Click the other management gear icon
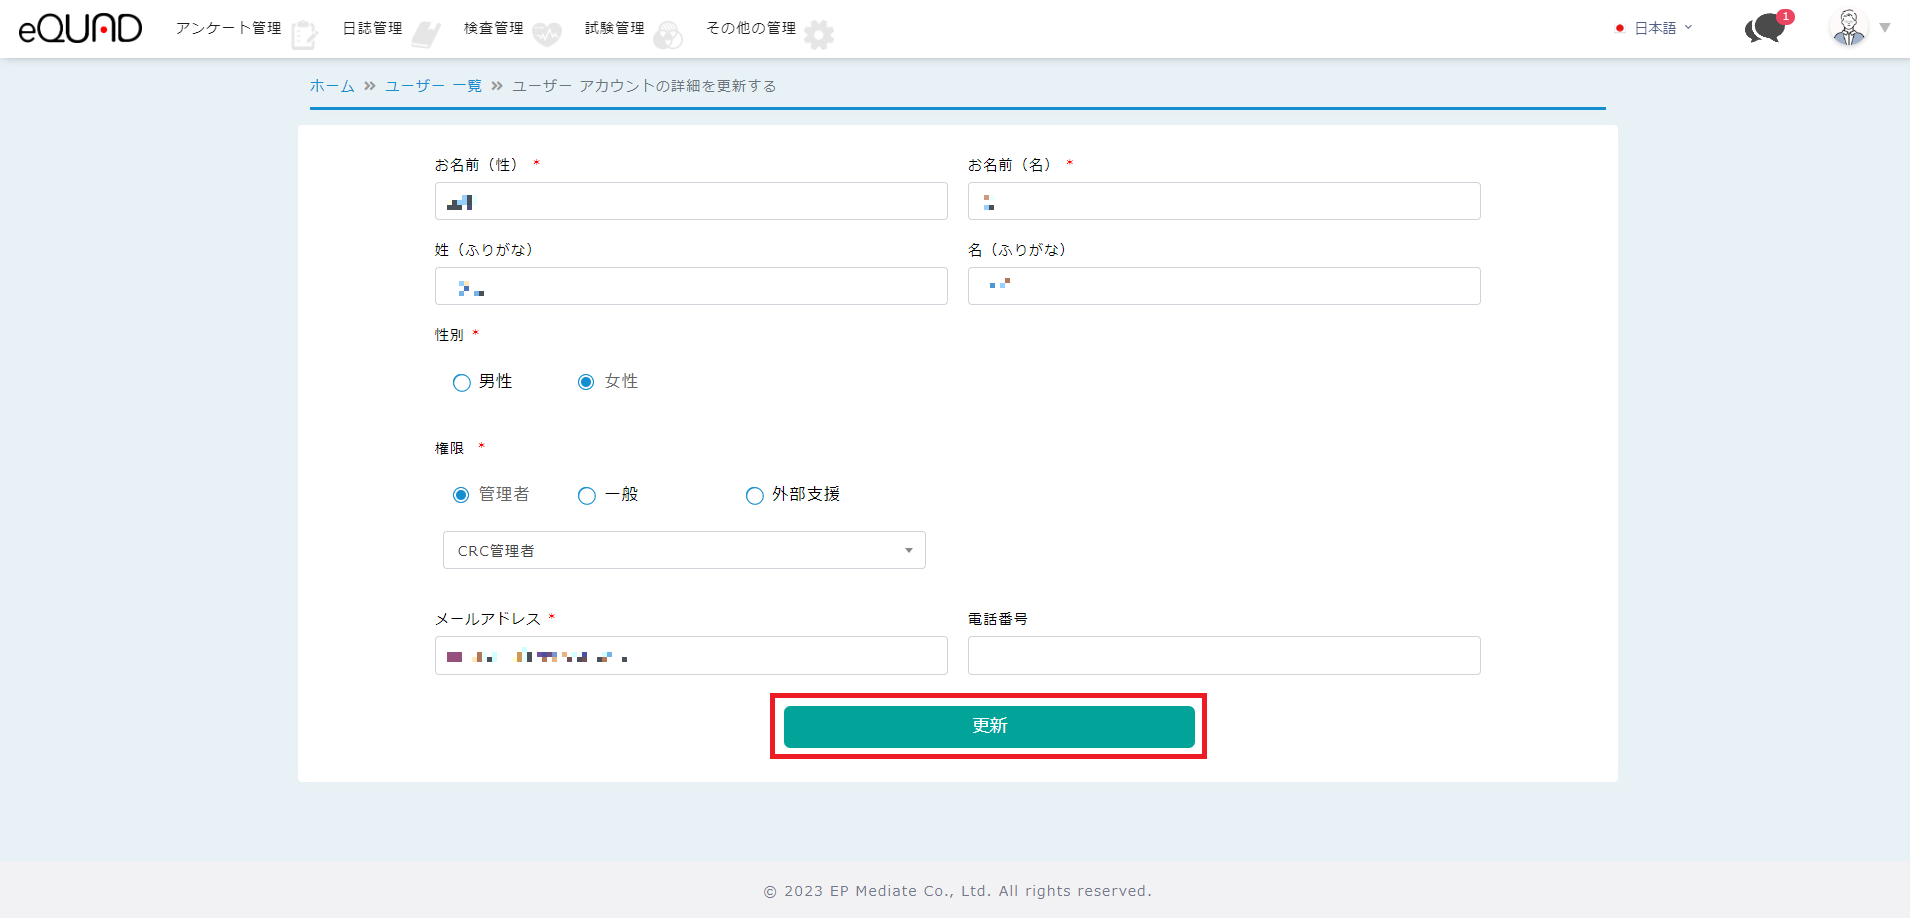The width and height of the screenshot is (1910, 918). 819,35
